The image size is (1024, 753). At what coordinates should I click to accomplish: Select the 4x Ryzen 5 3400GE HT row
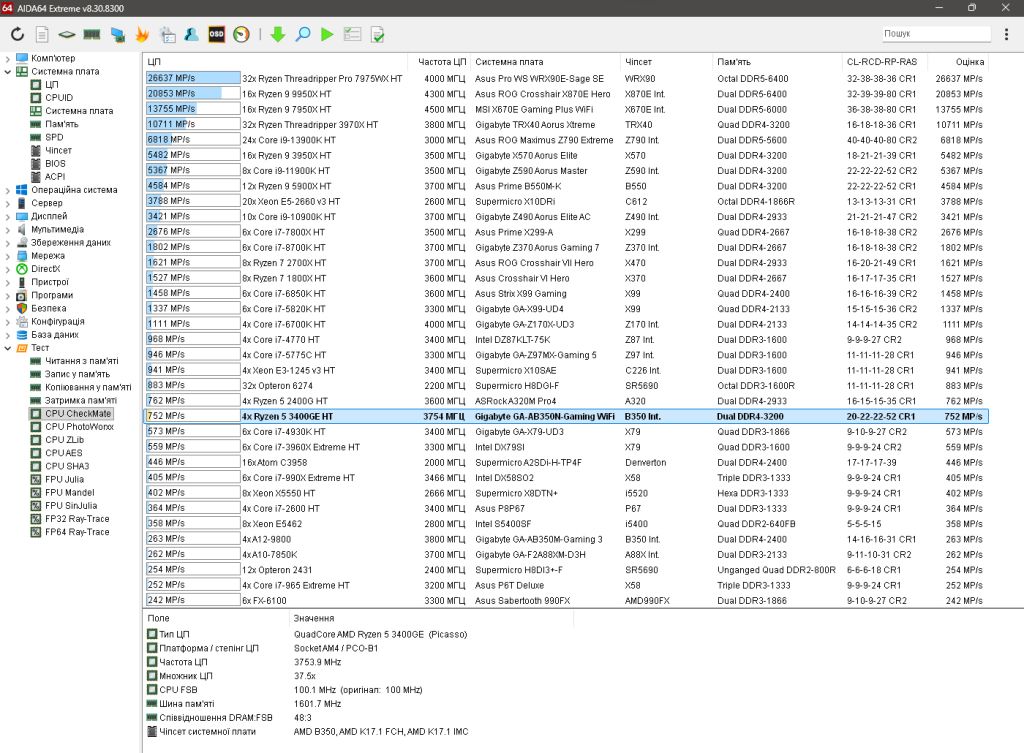coord(566,416)
